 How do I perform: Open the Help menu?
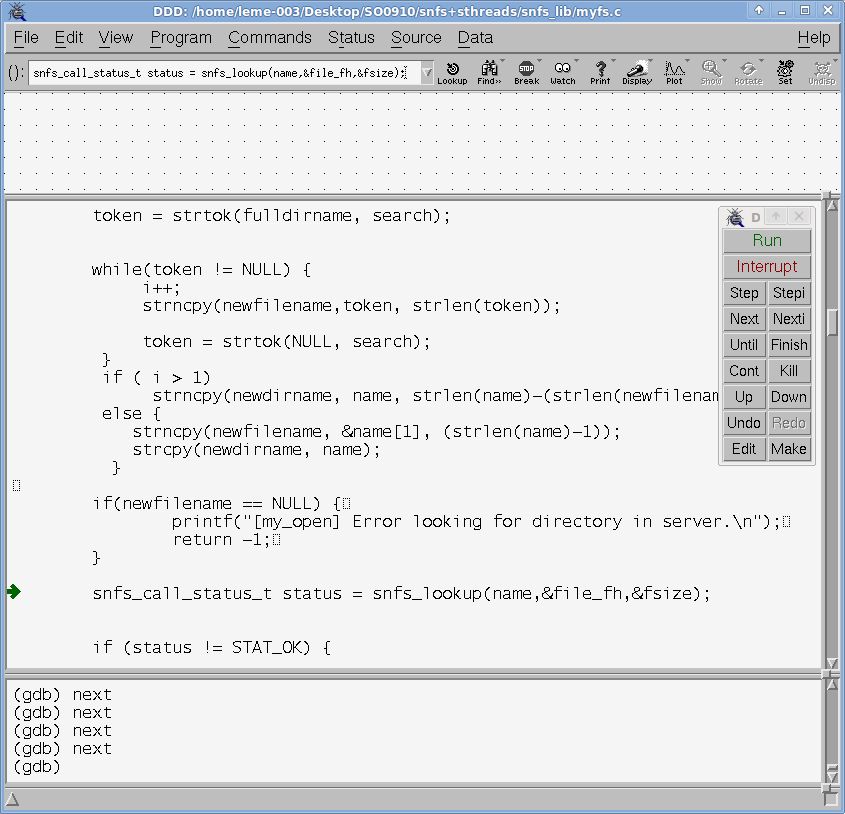[814, 38]
